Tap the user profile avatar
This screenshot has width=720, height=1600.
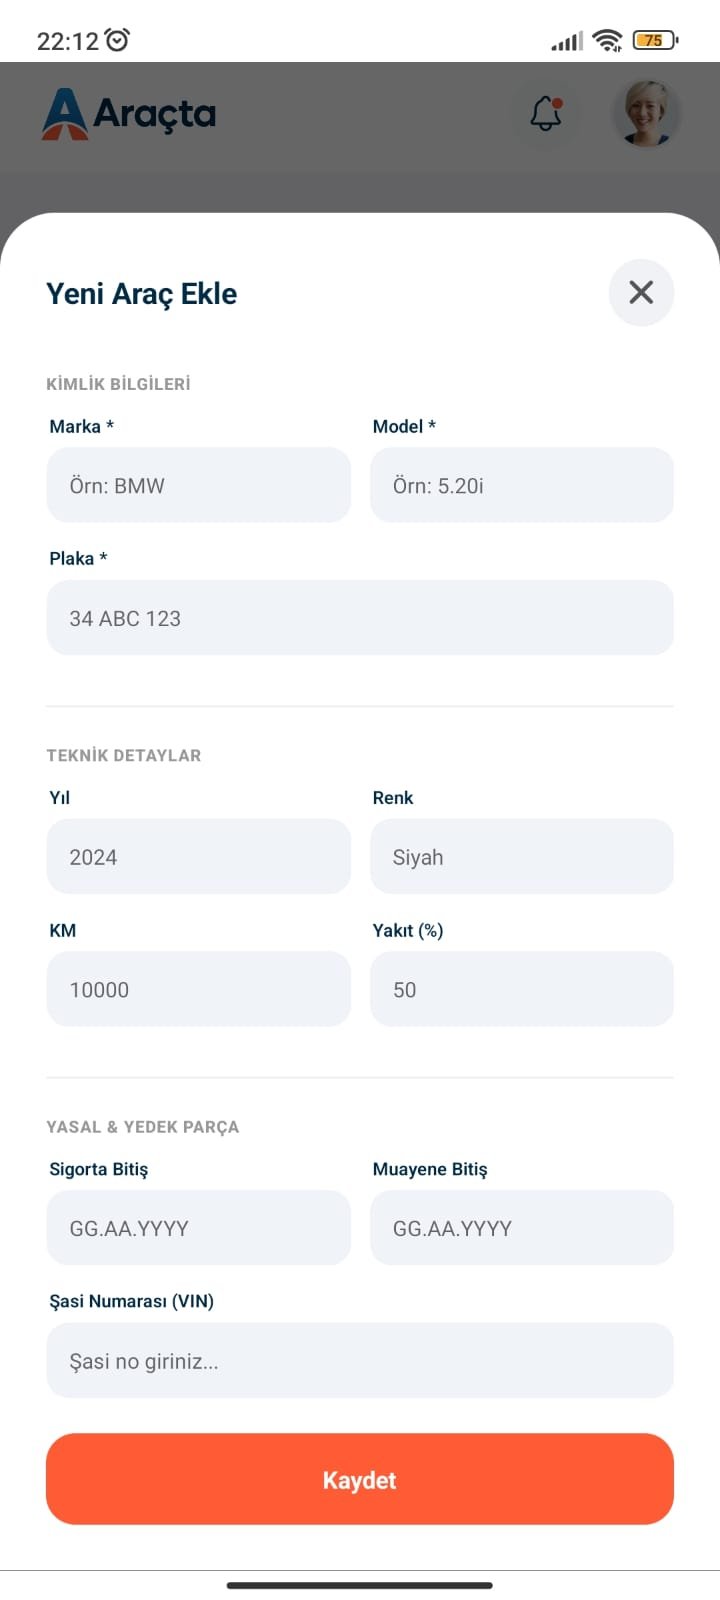click(x=646, y=113)
